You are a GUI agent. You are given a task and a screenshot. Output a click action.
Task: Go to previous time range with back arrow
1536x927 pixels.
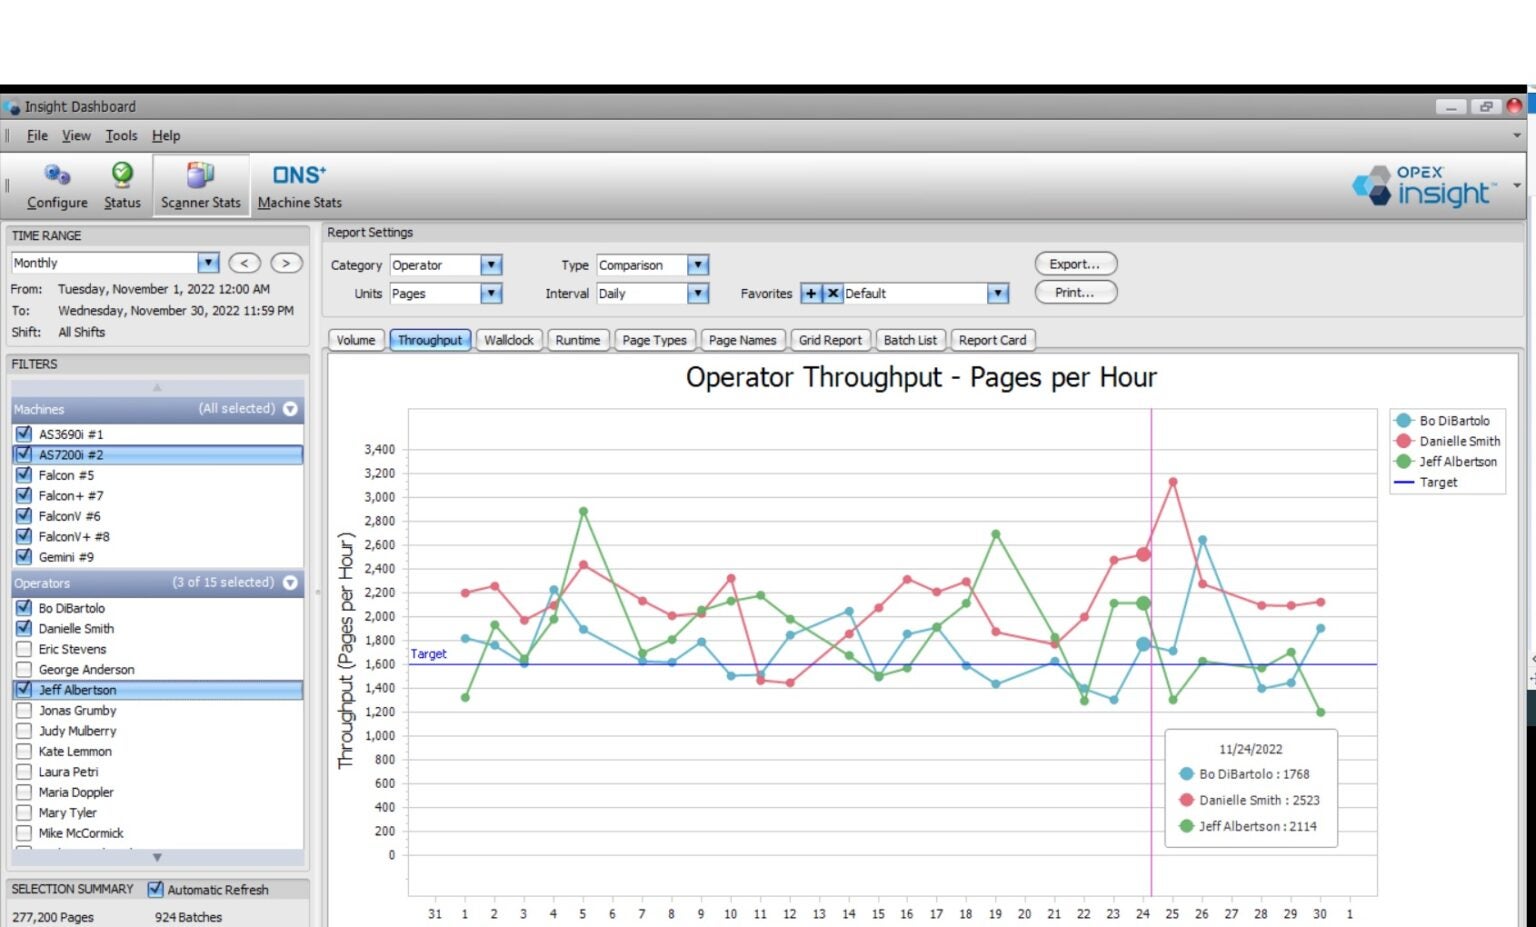[243, 262]
